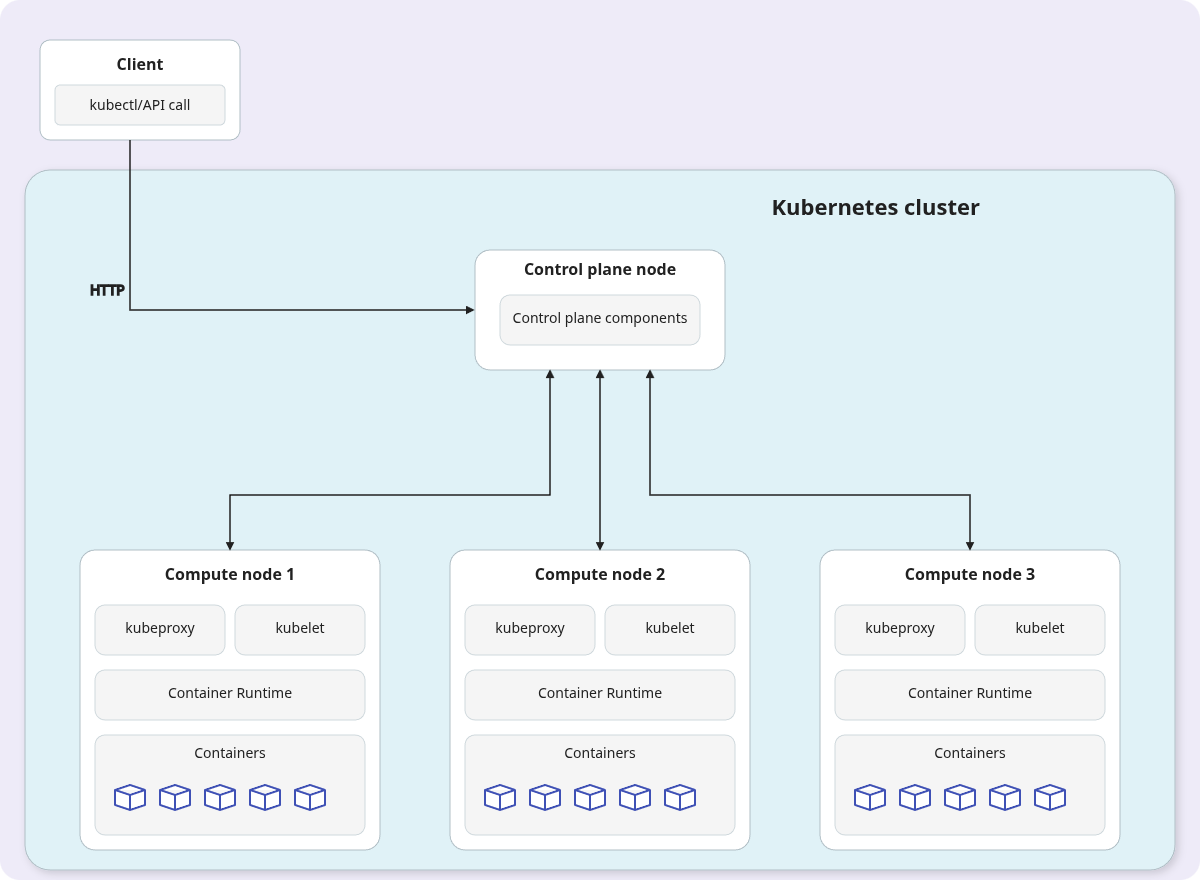The width and height of the screenshot is (1200, 880).
Task: Click fifth container cube in Compute node 3
Action: [x=1050, y=797]
